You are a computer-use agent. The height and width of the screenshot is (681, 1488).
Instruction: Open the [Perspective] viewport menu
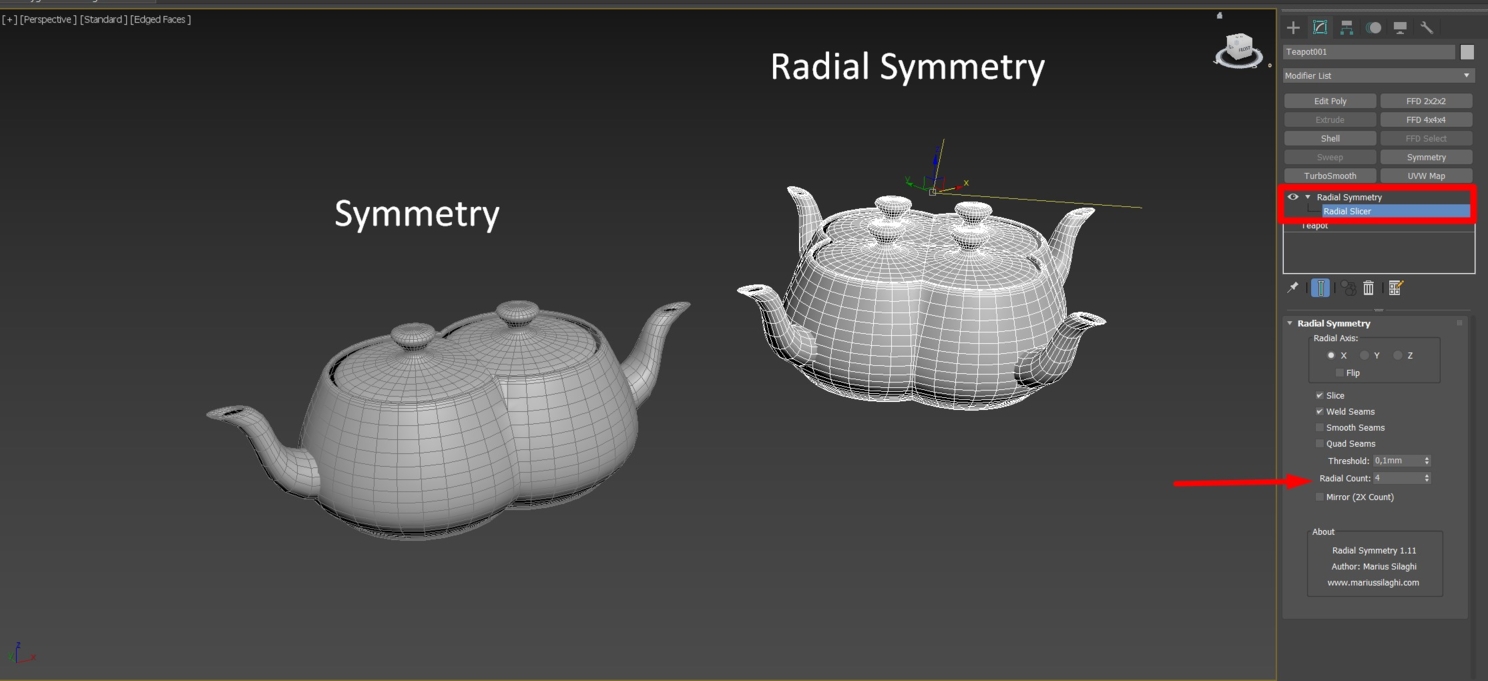[x=48, y=20]
